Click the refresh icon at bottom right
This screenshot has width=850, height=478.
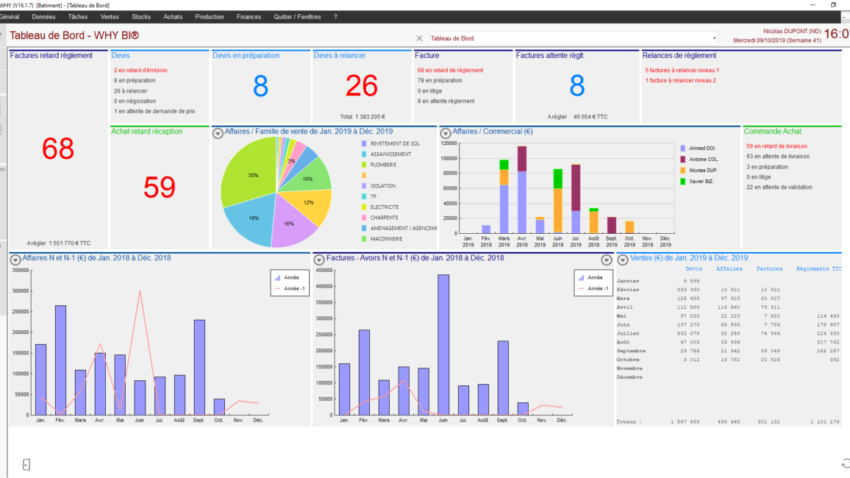click(846, 463)
